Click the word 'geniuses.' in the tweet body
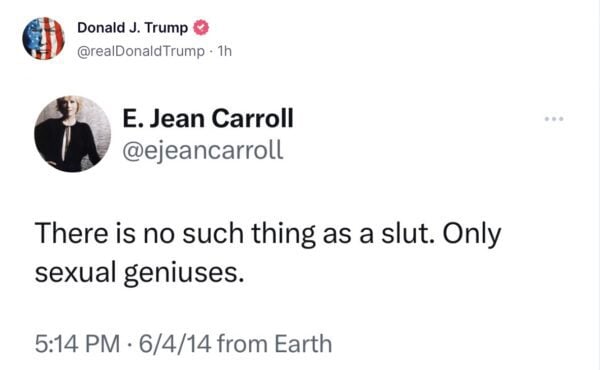600x370 pixels. (184, 274)
